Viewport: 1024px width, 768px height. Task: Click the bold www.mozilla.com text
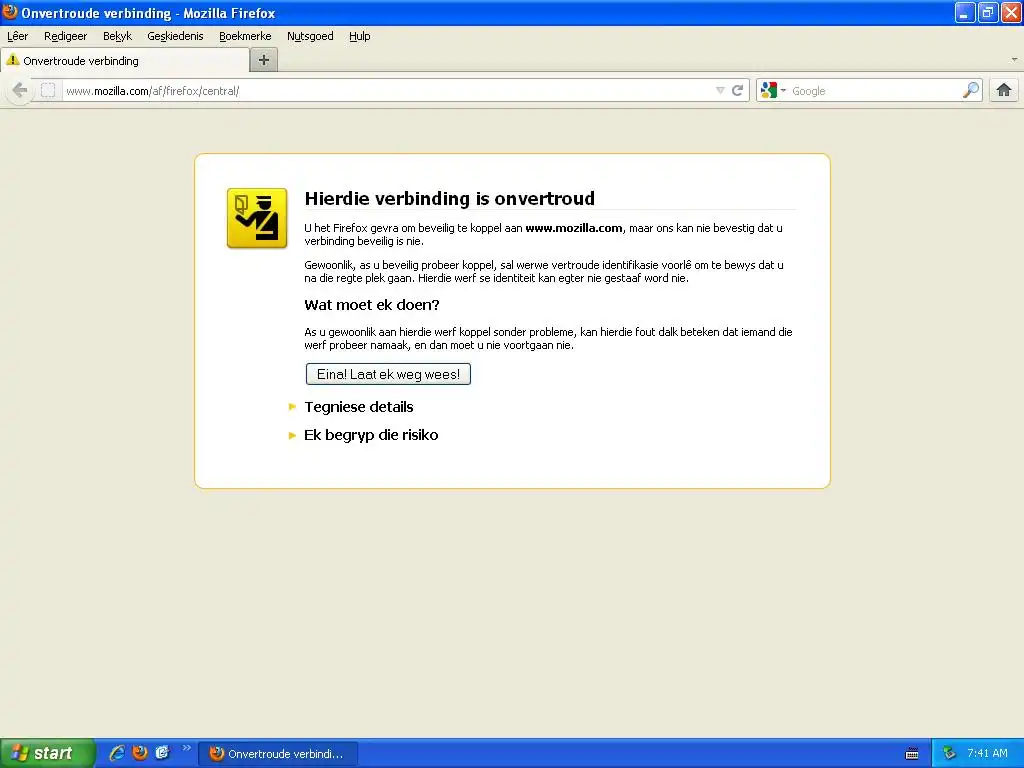(573, 228)
